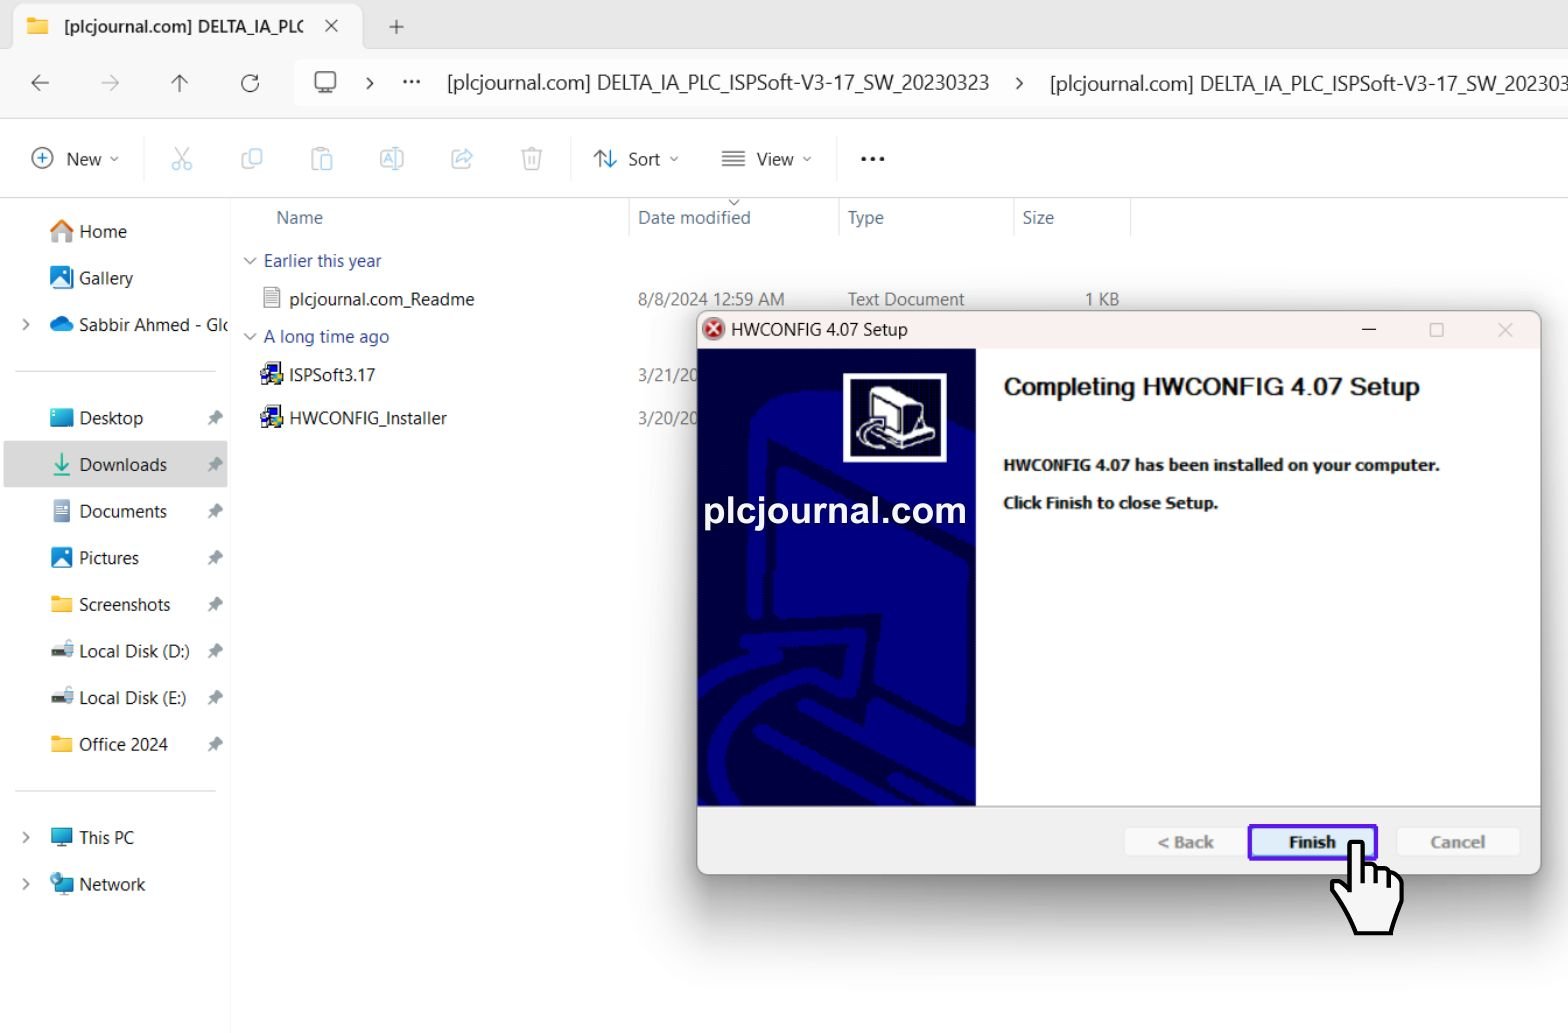Unpin Desktop using its pin icon
The width and height of the screenshot is (1568, 1033).
[214, 418]
